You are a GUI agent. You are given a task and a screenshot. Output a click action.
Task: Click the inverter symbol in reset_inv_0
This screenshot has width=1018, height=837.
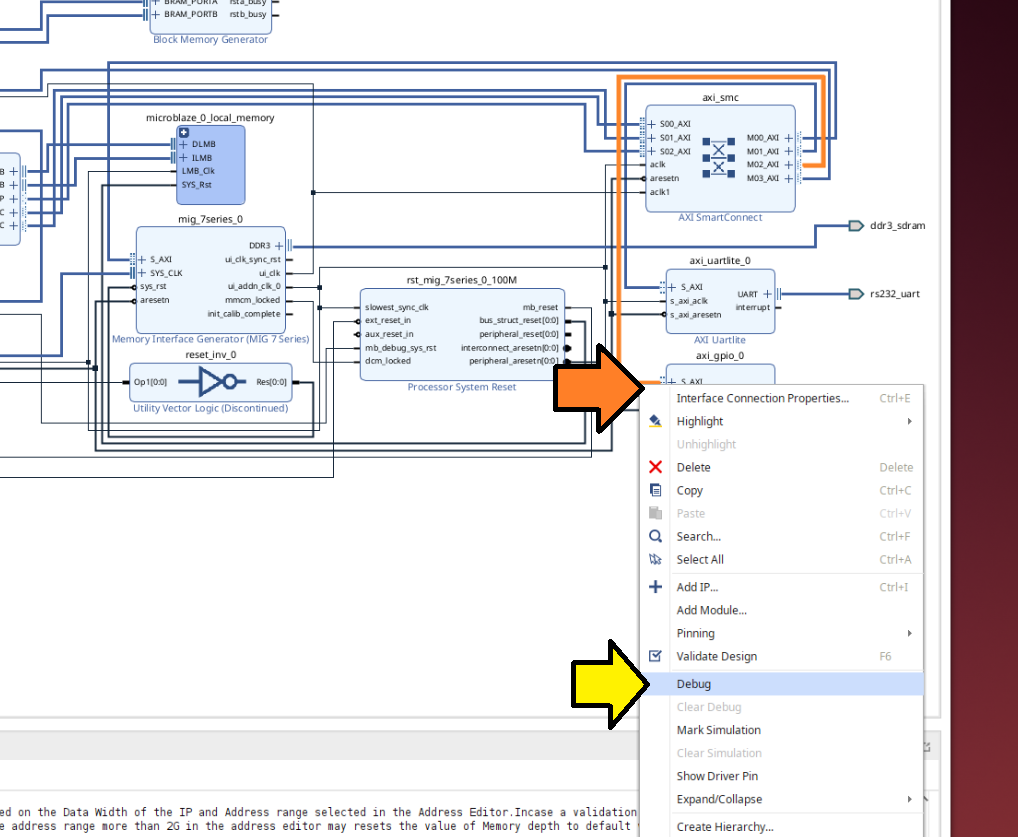[x=217, y=381]
